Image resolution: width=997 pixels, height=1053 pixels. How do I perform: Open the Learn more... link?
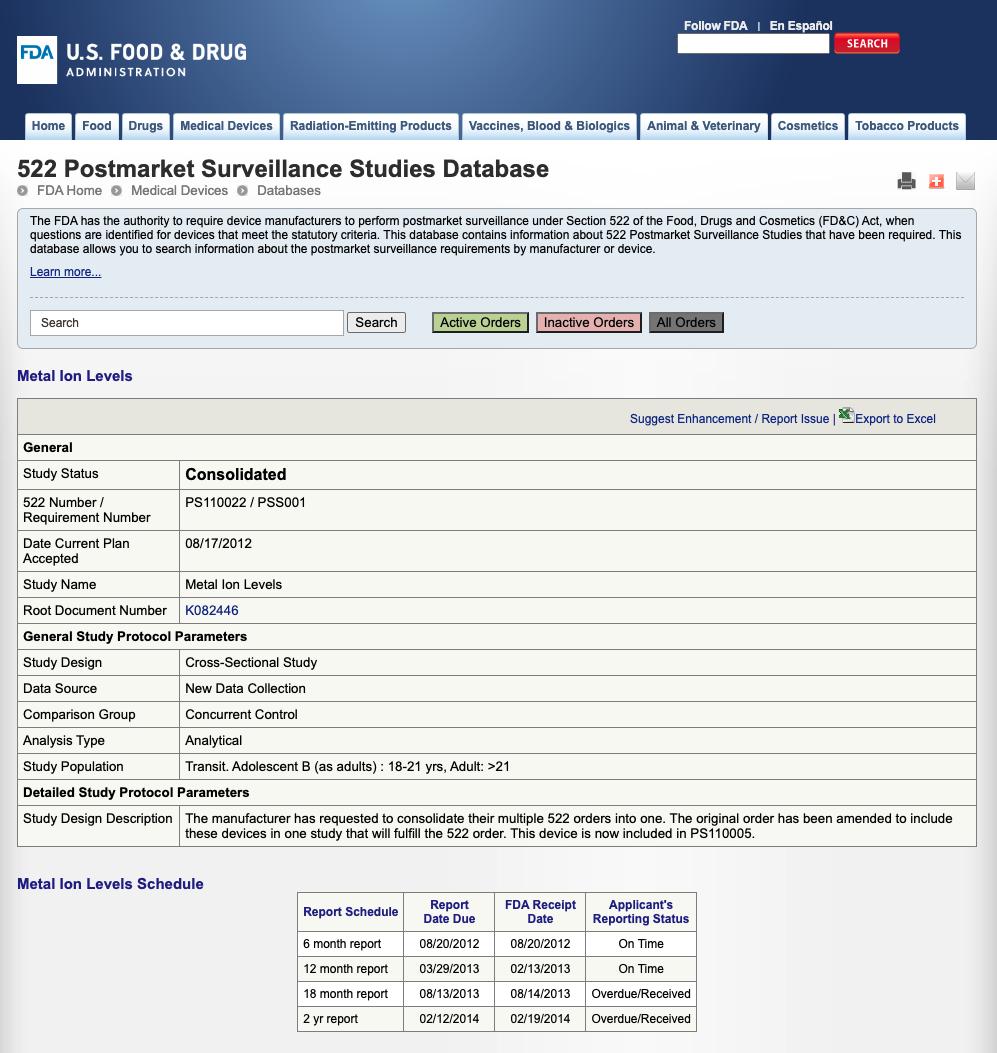point(65,272)
